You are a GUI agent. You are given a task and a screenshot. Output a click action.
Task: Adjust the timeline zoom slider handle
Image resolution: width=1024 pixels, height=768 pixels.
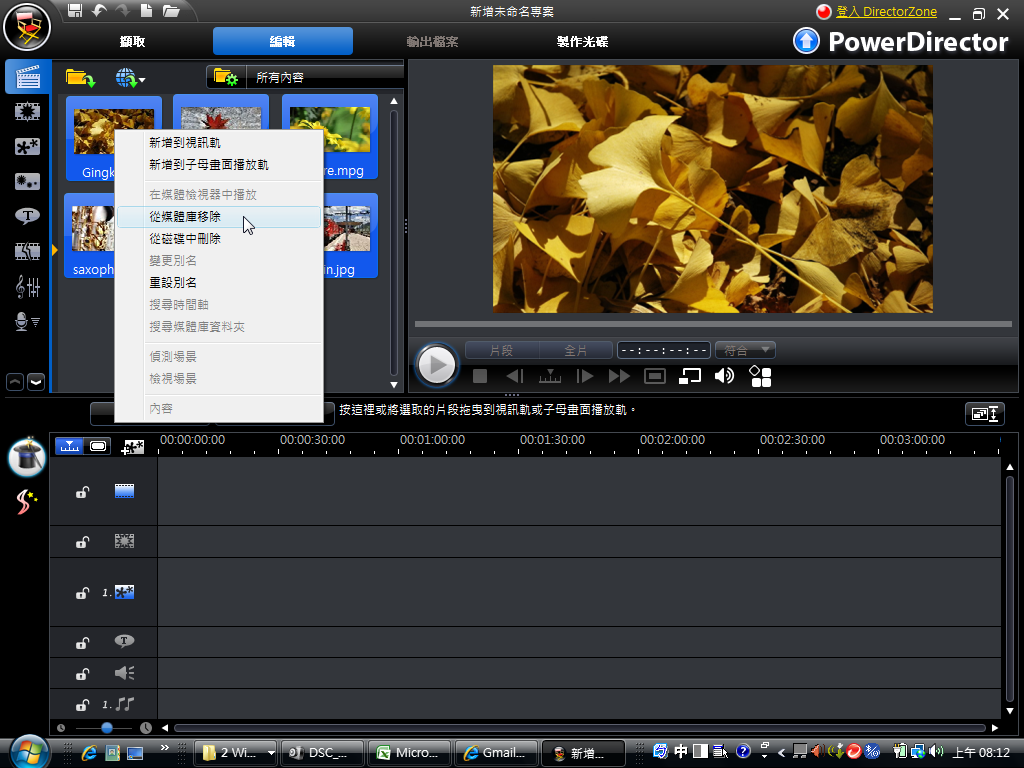point(107,728)
